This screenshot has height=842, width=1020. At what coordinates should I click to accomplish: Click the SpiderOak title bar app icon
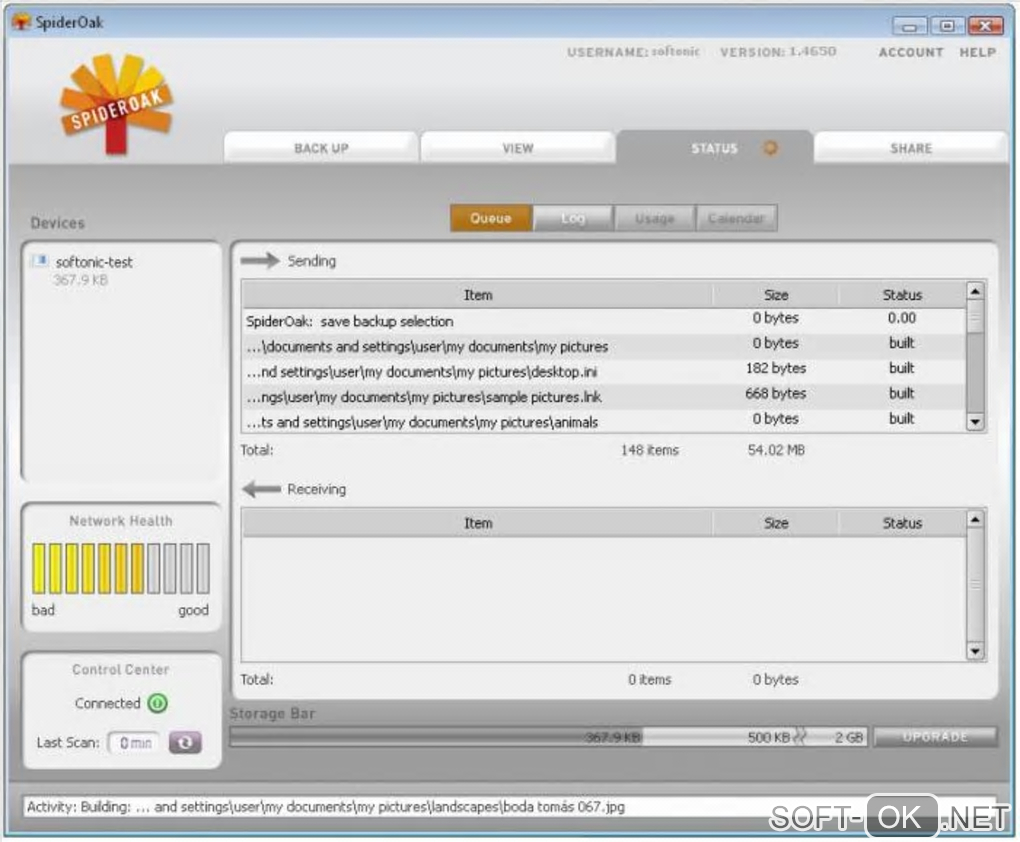21,21
